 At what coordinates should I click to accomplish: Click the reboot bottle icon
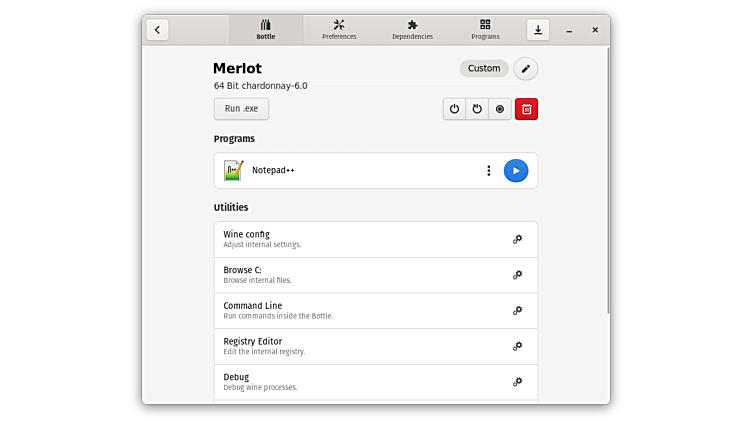[x=477, y=109]
